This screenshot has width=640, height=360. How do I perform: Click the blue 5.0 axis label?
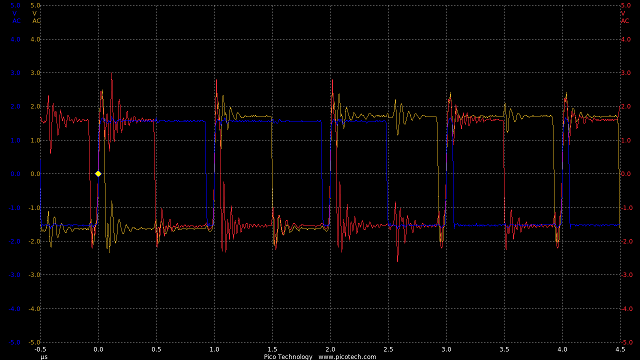point(15,5)
